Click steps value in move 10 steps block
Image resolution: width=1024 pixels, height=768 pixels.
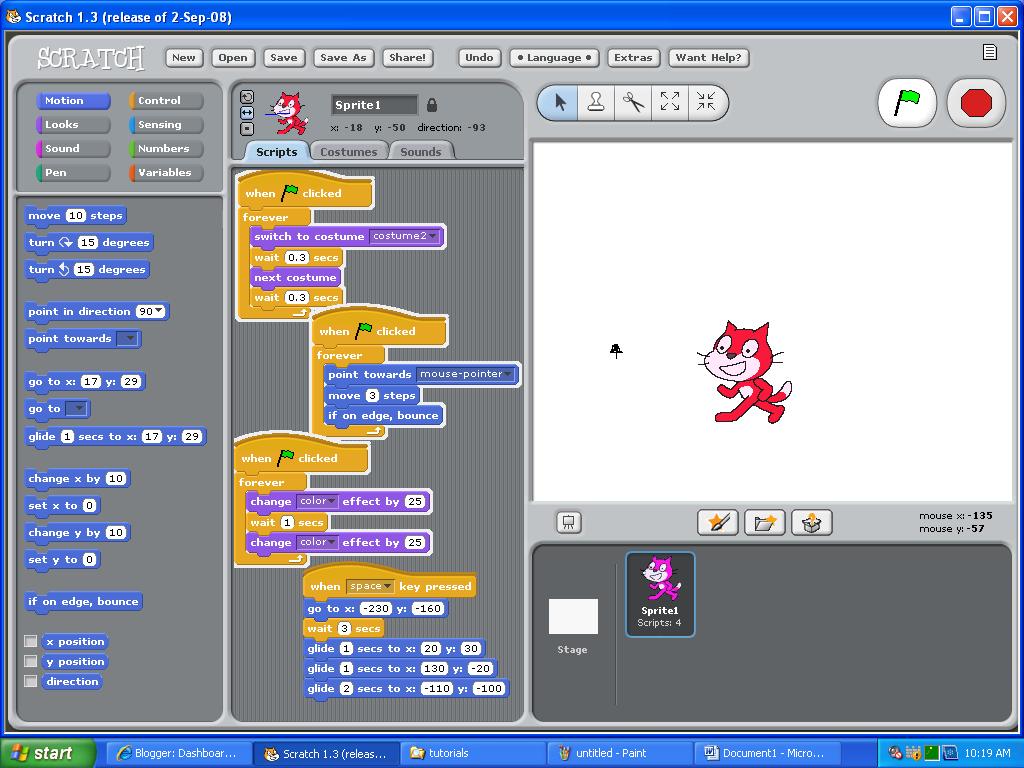[76, 216]
